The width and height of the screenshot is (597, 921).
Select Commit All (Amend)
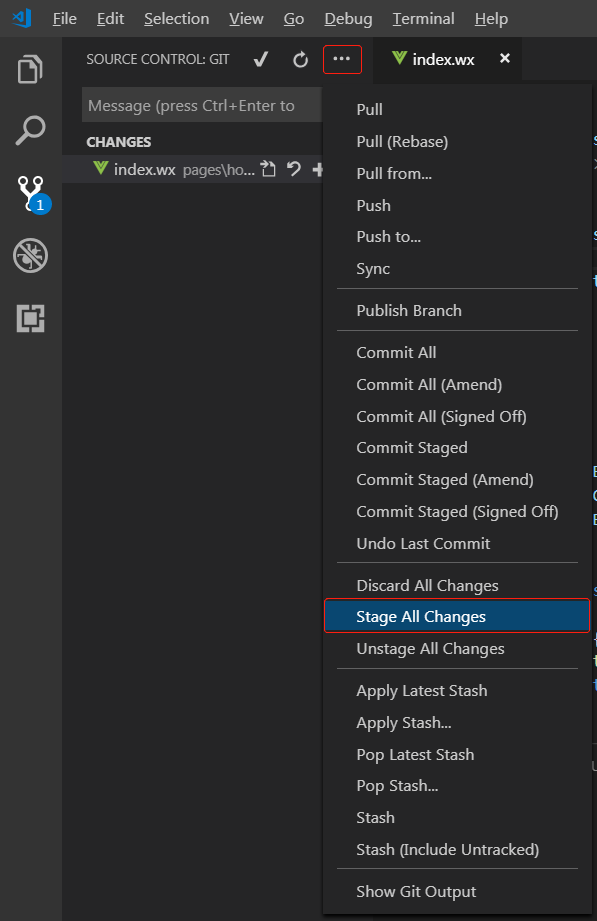(457, 384)
